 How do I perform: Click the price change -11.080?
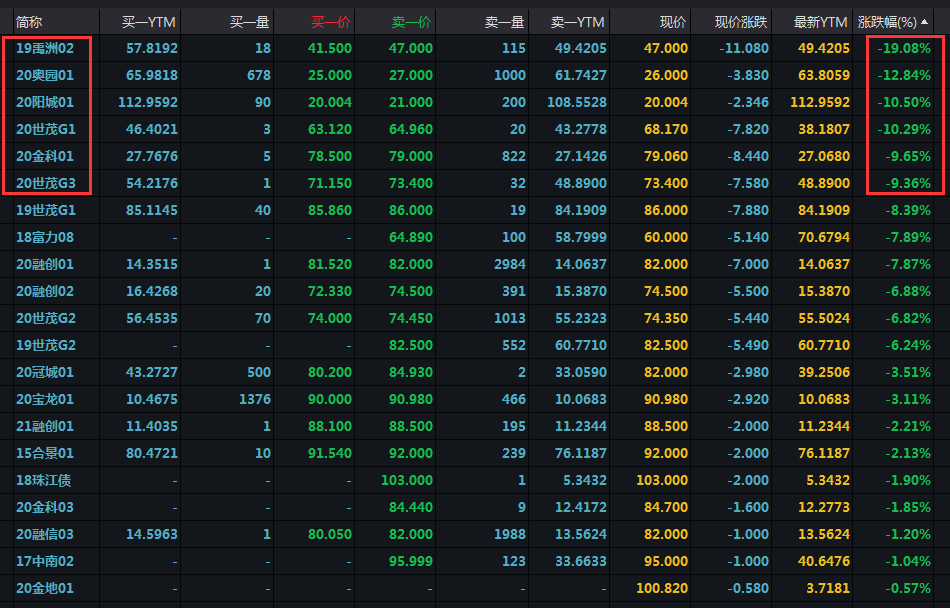click(744, 48)
